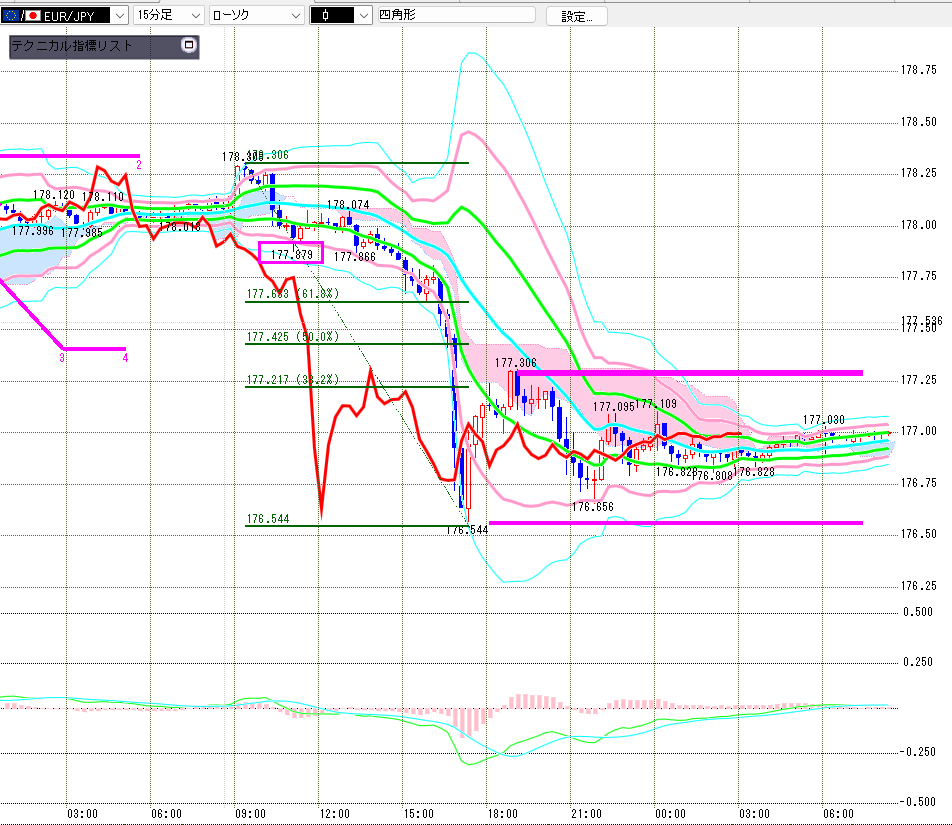
Task: Click the 177.623 (61.8%) Fibonacci label
Action: [293, 294]
